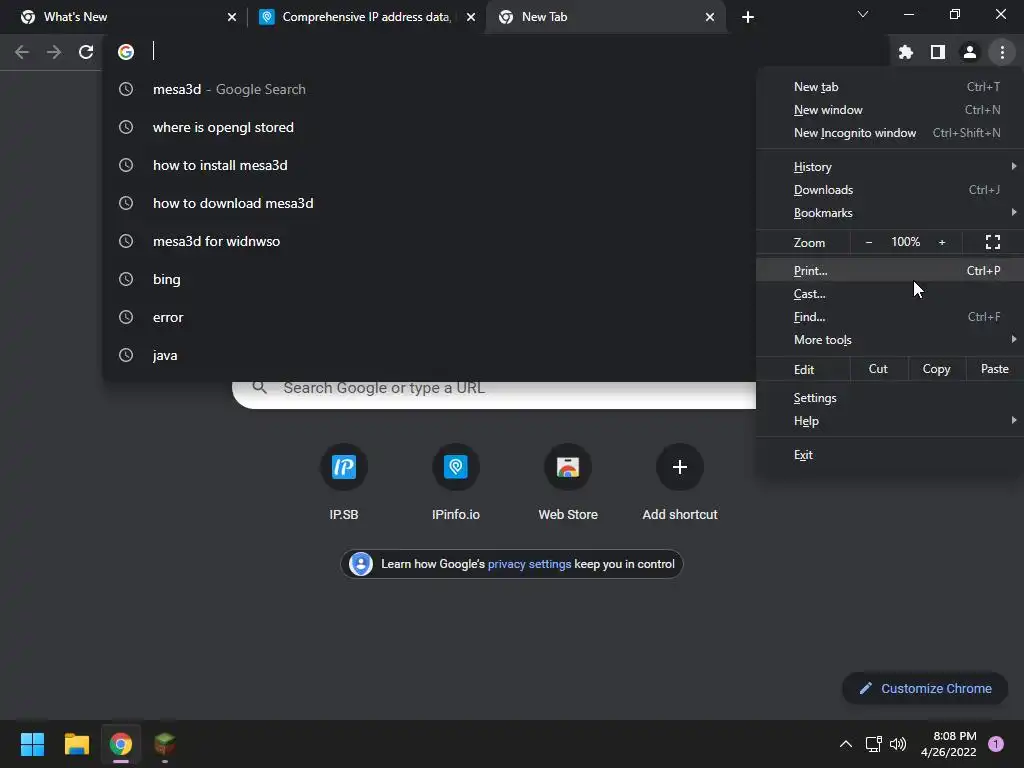The width and height of the screenshot is (1024, 768).
Task: Select the error suggestion
Action: point(429,317)
